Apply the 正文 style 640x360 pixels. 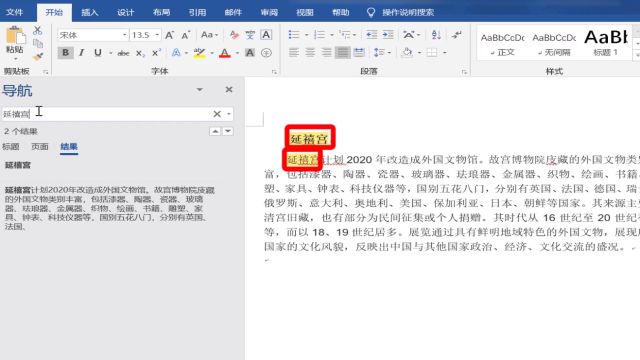coord(503,44)
